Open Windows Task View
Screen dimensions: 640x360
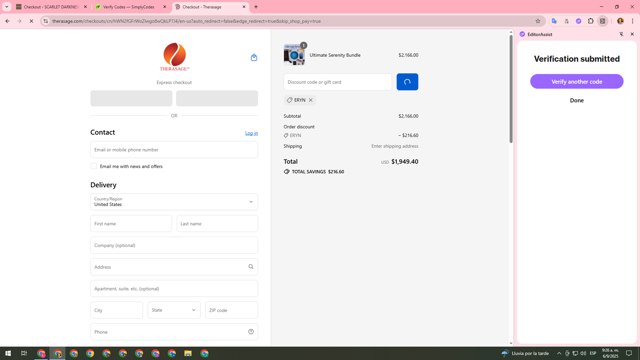(24, 353)
